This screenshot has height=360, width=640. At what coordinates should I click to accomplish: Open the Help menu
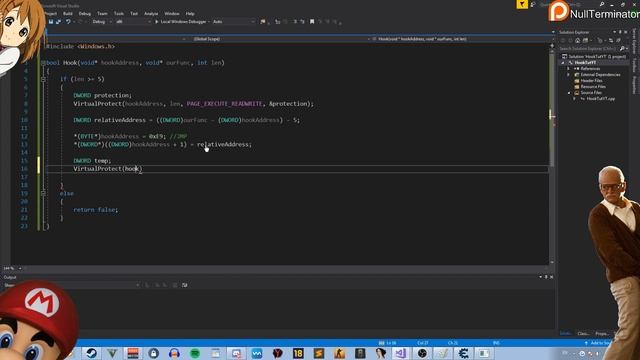coord(190,13)
